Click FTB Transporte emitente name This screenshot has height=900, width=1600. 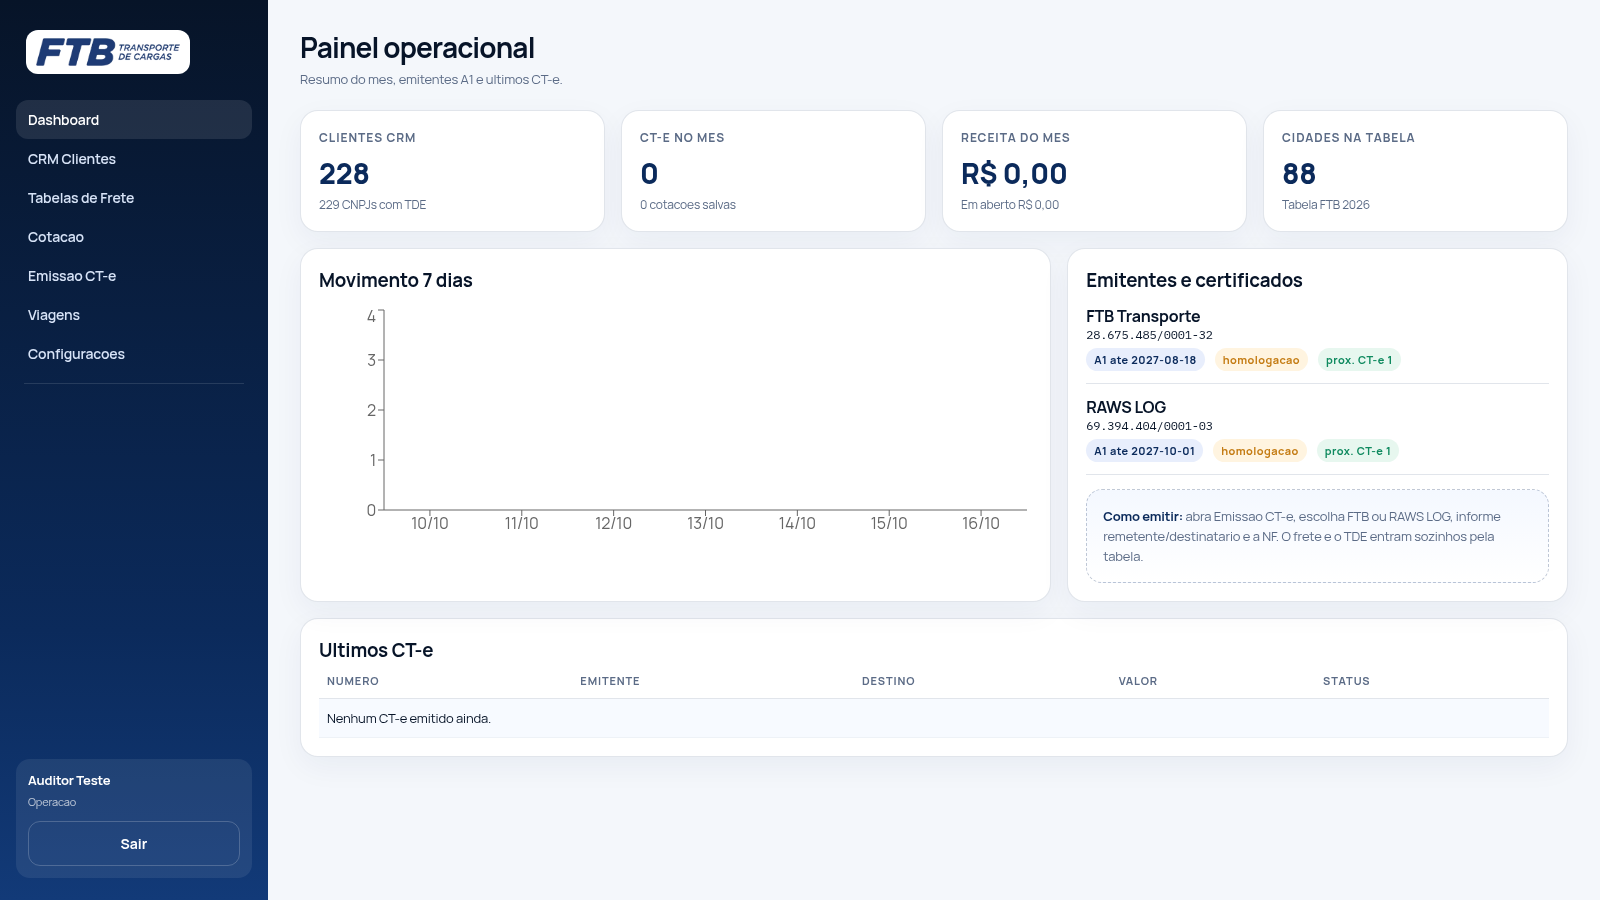click(x=1143, y=316)
